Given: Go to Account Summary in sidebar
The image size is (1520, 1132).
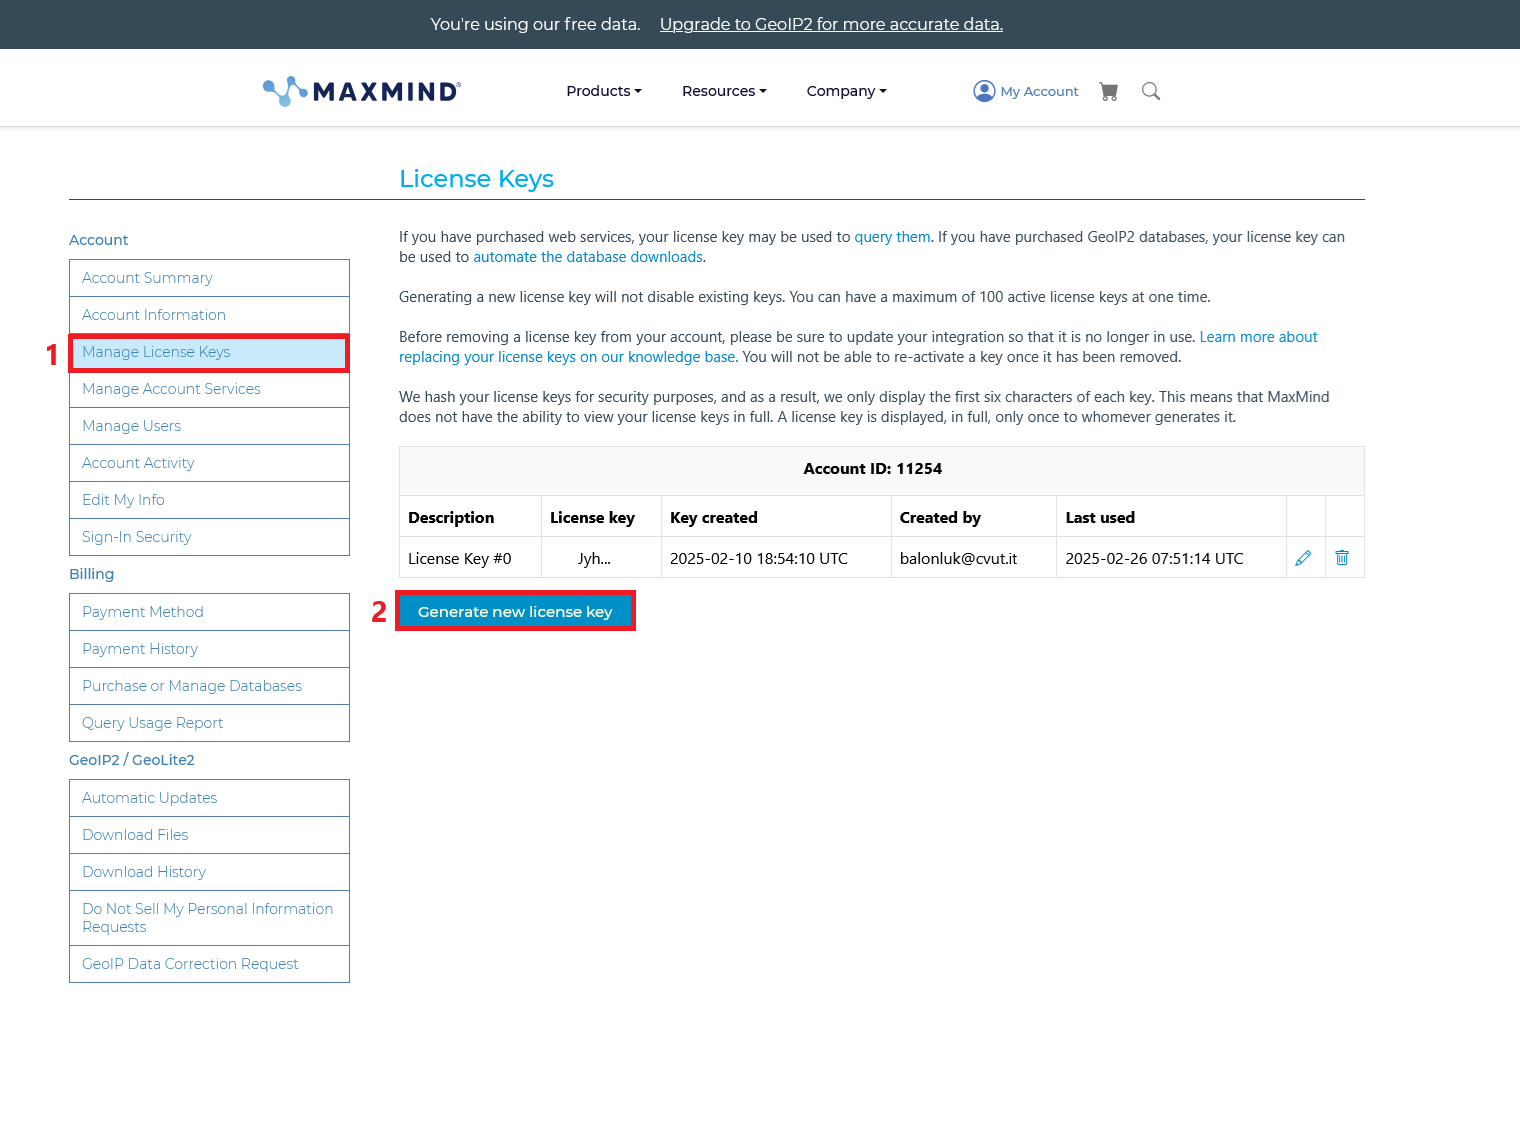Looking at the screenshot, I should tap(147, 278).
